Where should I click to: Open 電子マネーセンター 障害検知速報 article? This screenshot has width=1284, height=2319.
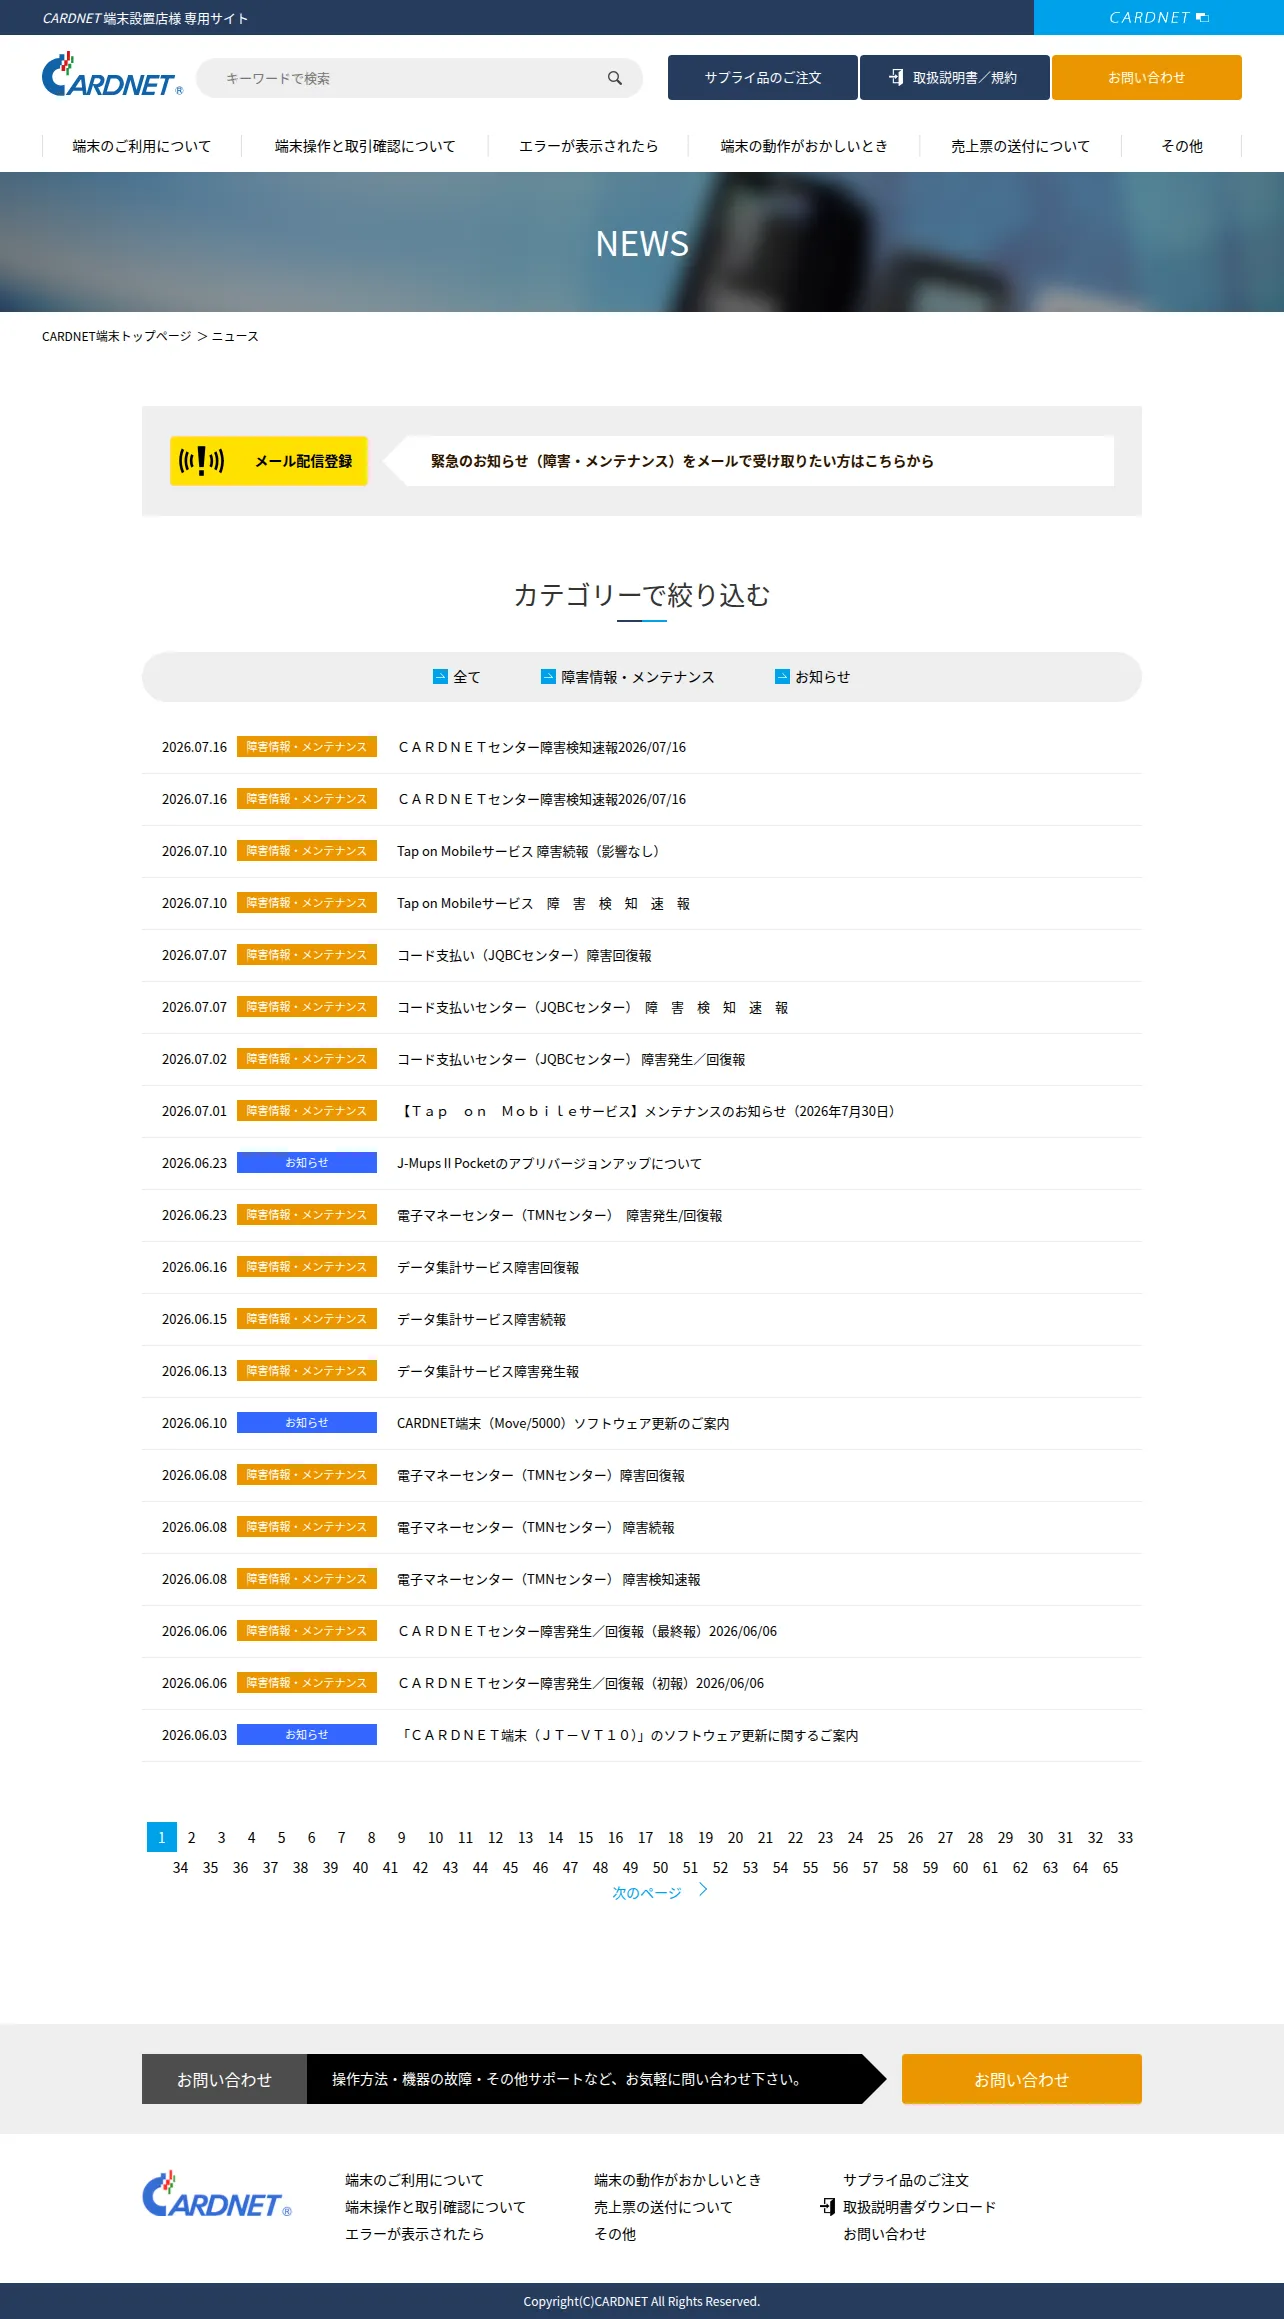click(x=549, y=1579)
